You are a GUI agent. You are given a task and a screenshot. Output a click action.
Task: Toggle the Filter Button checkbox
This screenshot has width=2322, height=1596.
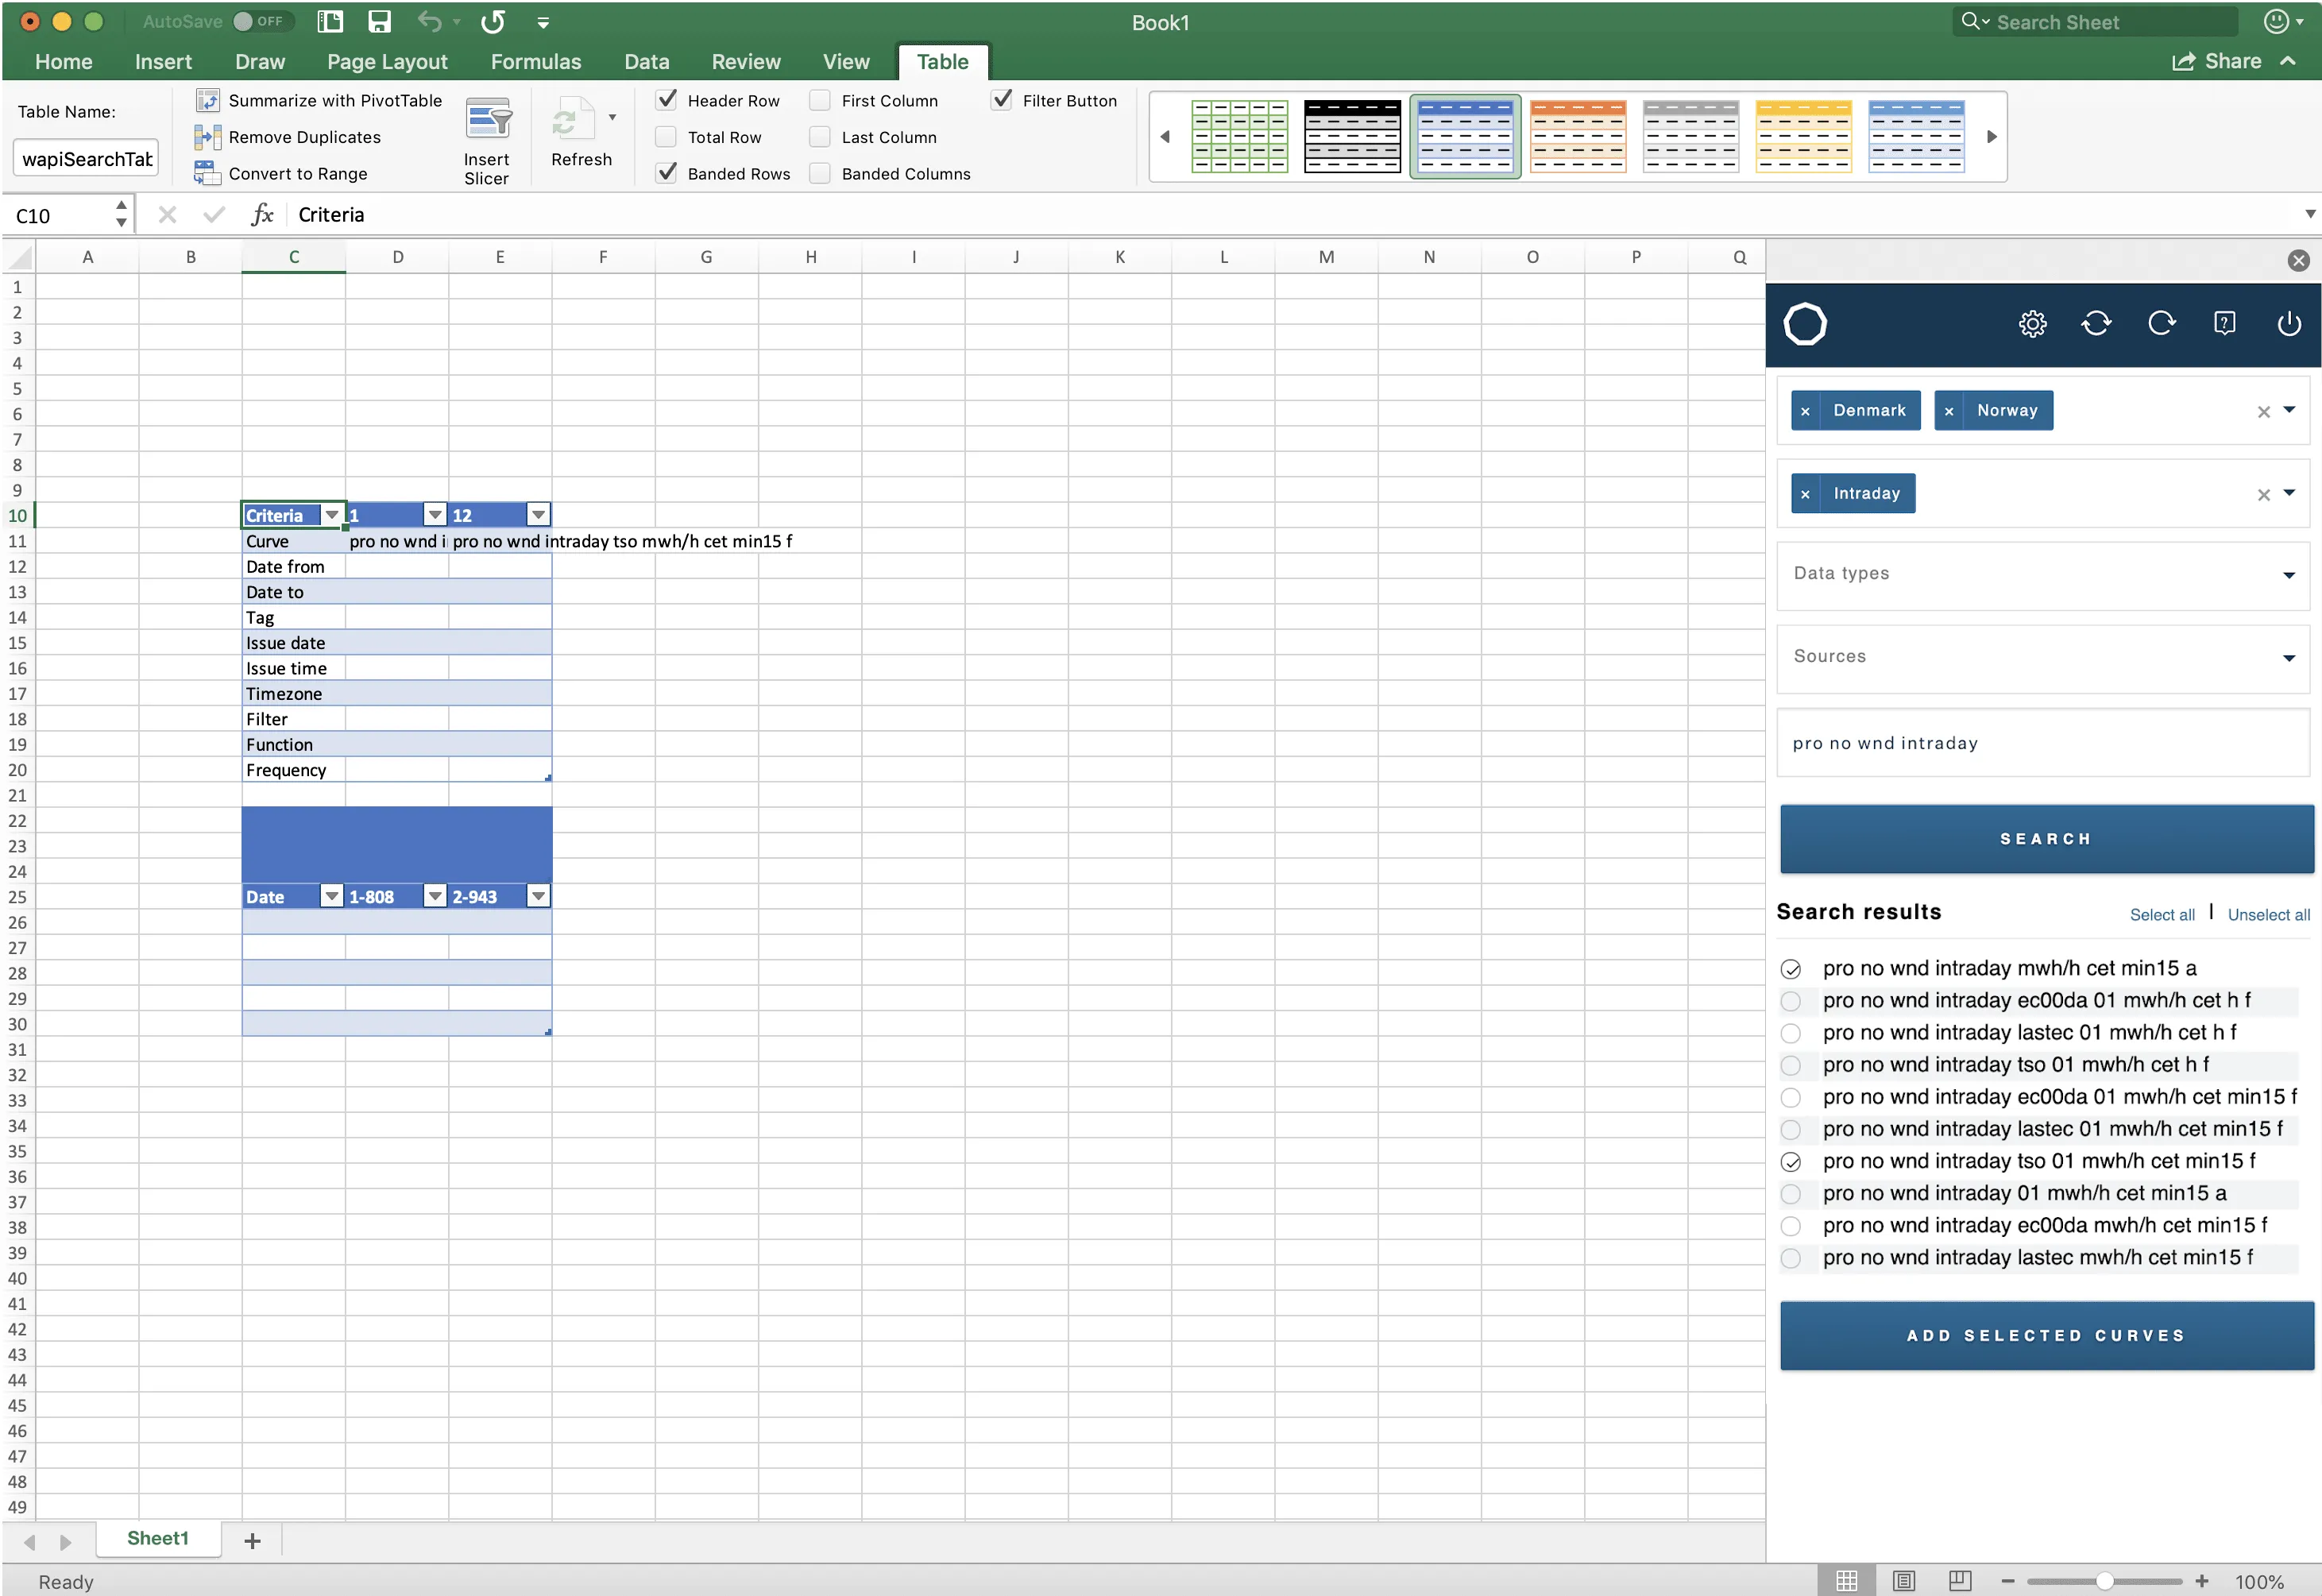(1001, 100)
